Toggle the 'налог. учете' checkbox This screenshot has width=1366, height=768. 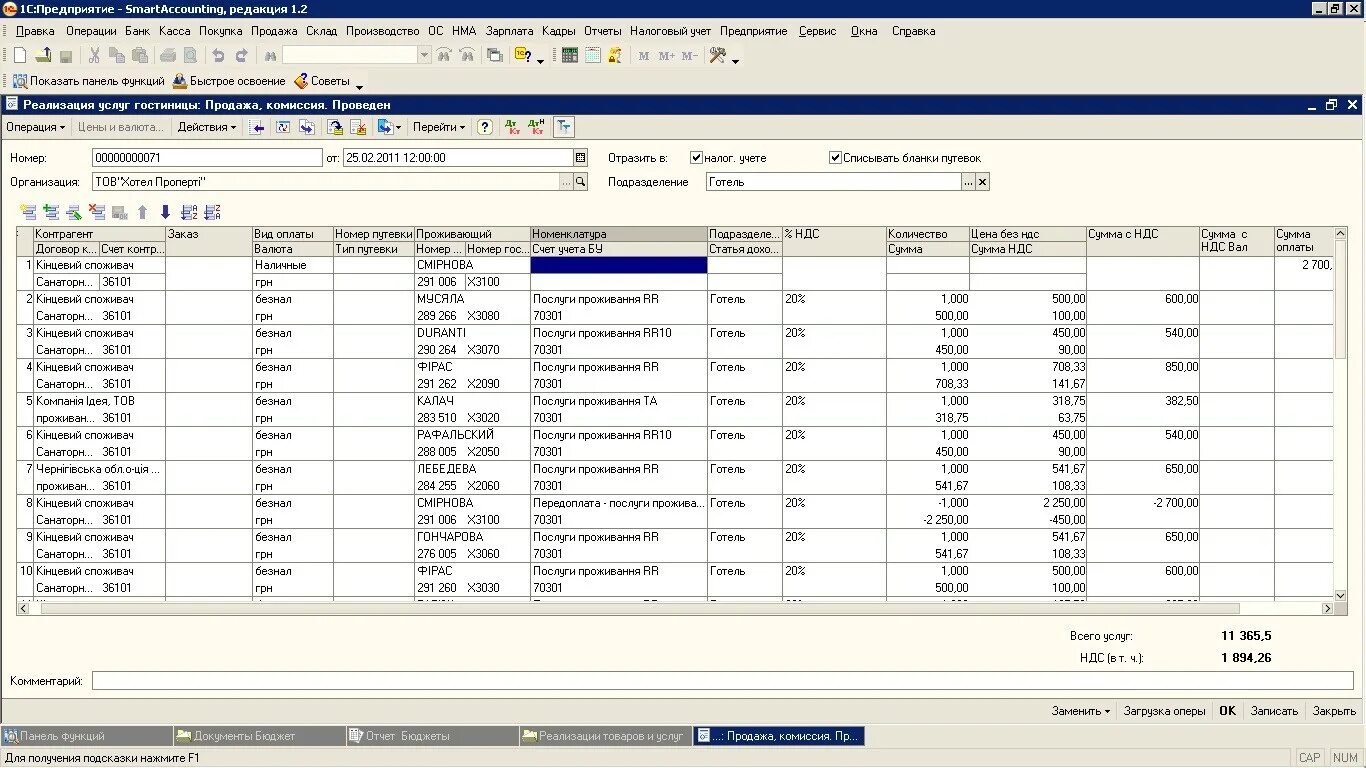click(696, 158)
